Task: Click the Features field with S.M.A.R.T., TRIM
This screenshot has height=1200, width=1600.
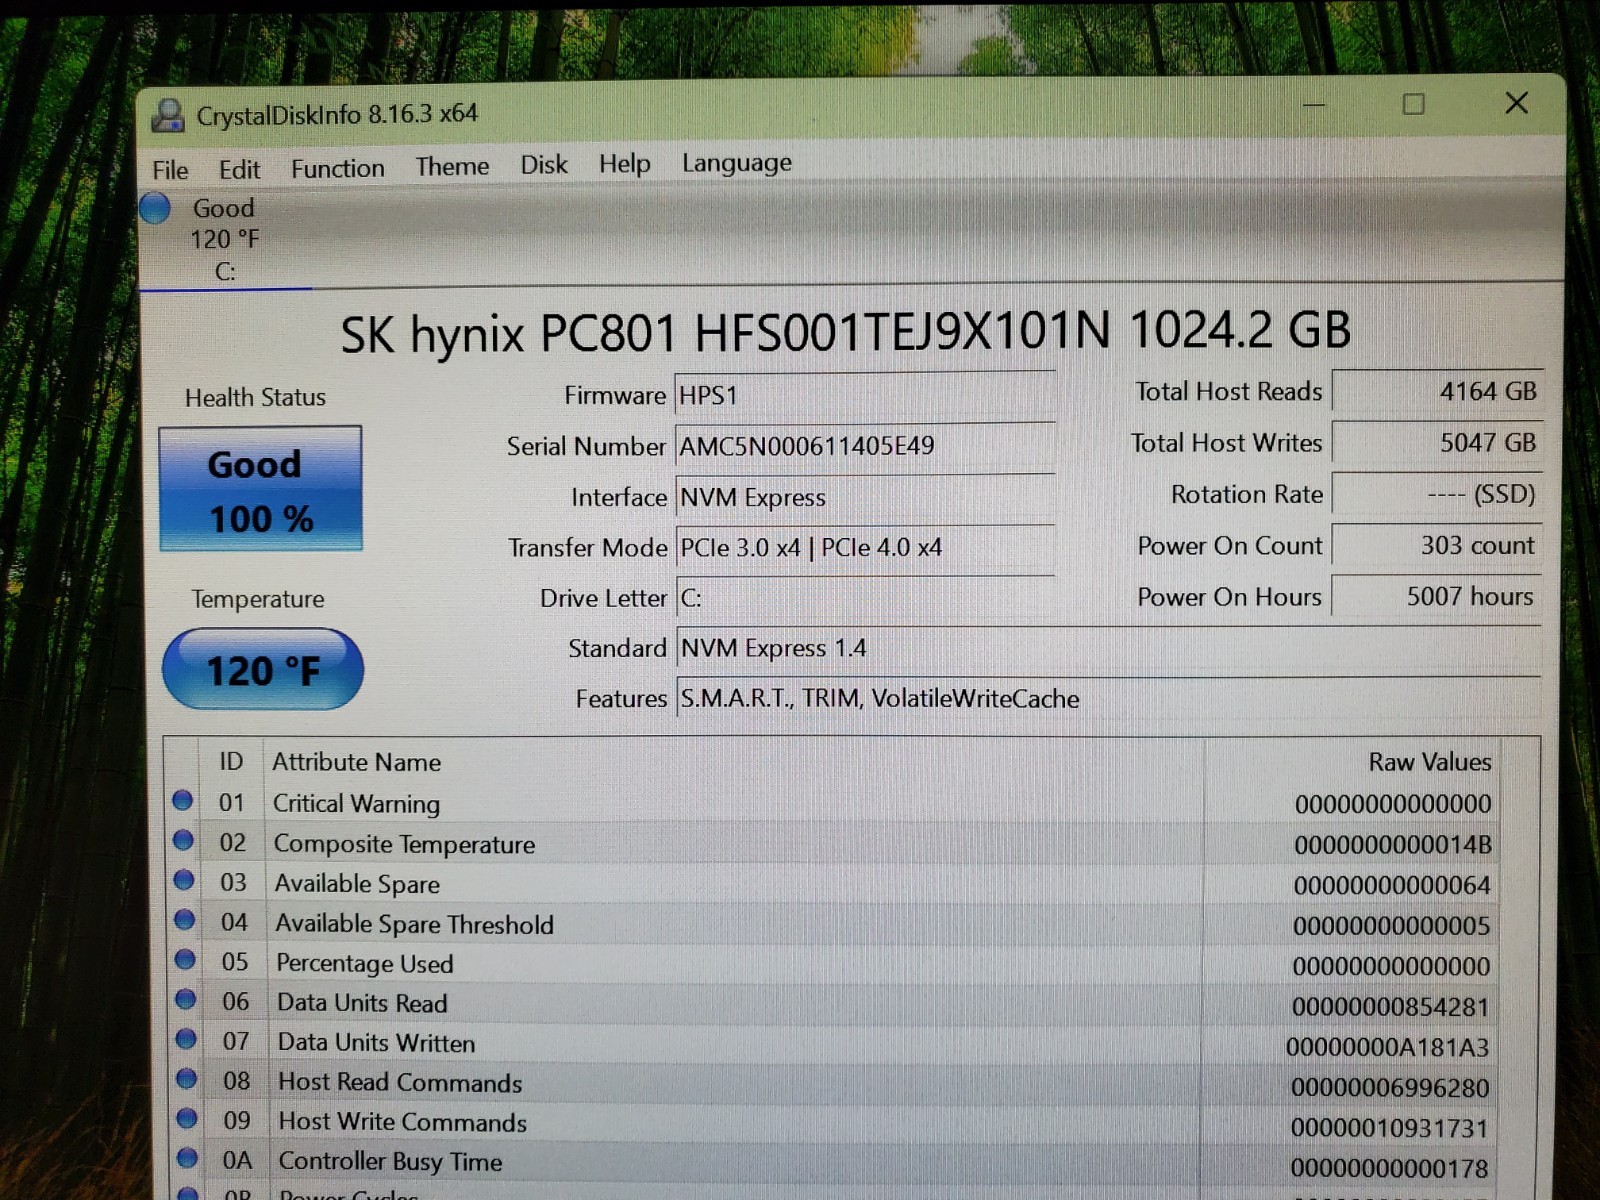Action: click(x=1108, y=698)
